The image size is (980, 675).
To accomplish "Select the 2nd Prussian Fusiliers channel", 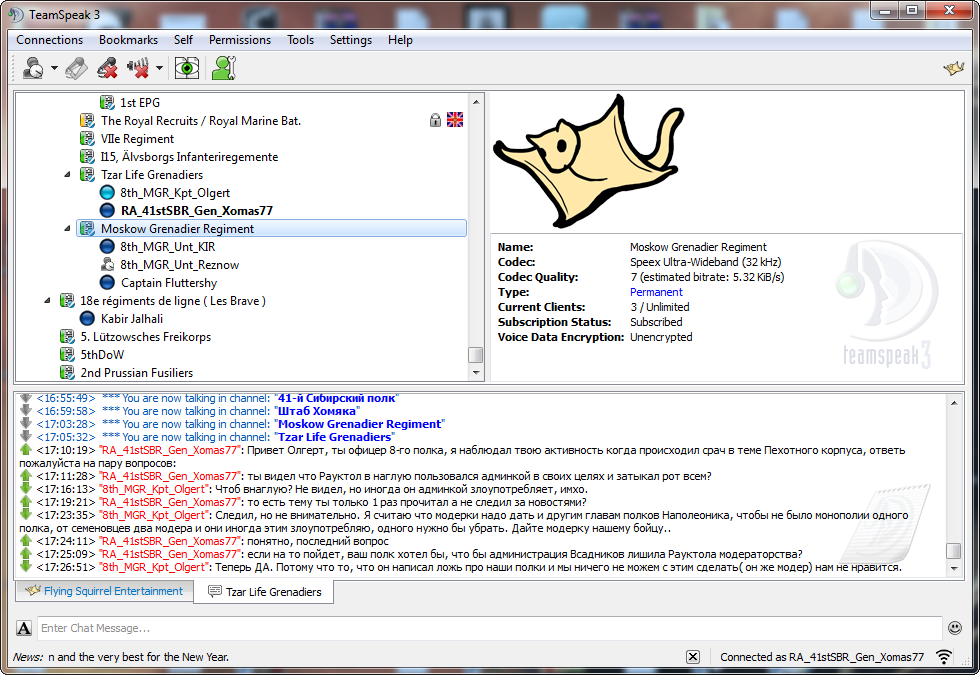I will pos(137,372).
